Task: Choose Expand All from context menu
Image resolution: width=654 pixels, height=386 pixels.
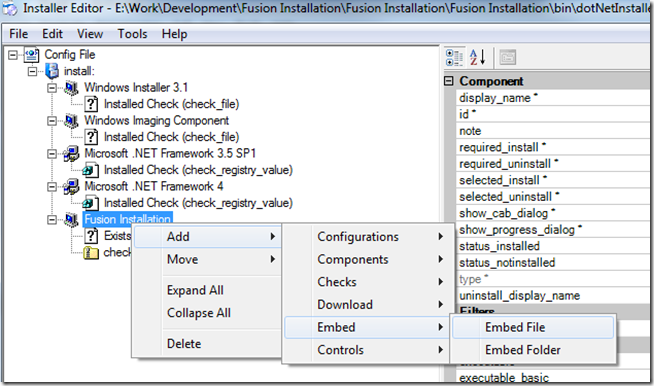Action: pos(208,290)
